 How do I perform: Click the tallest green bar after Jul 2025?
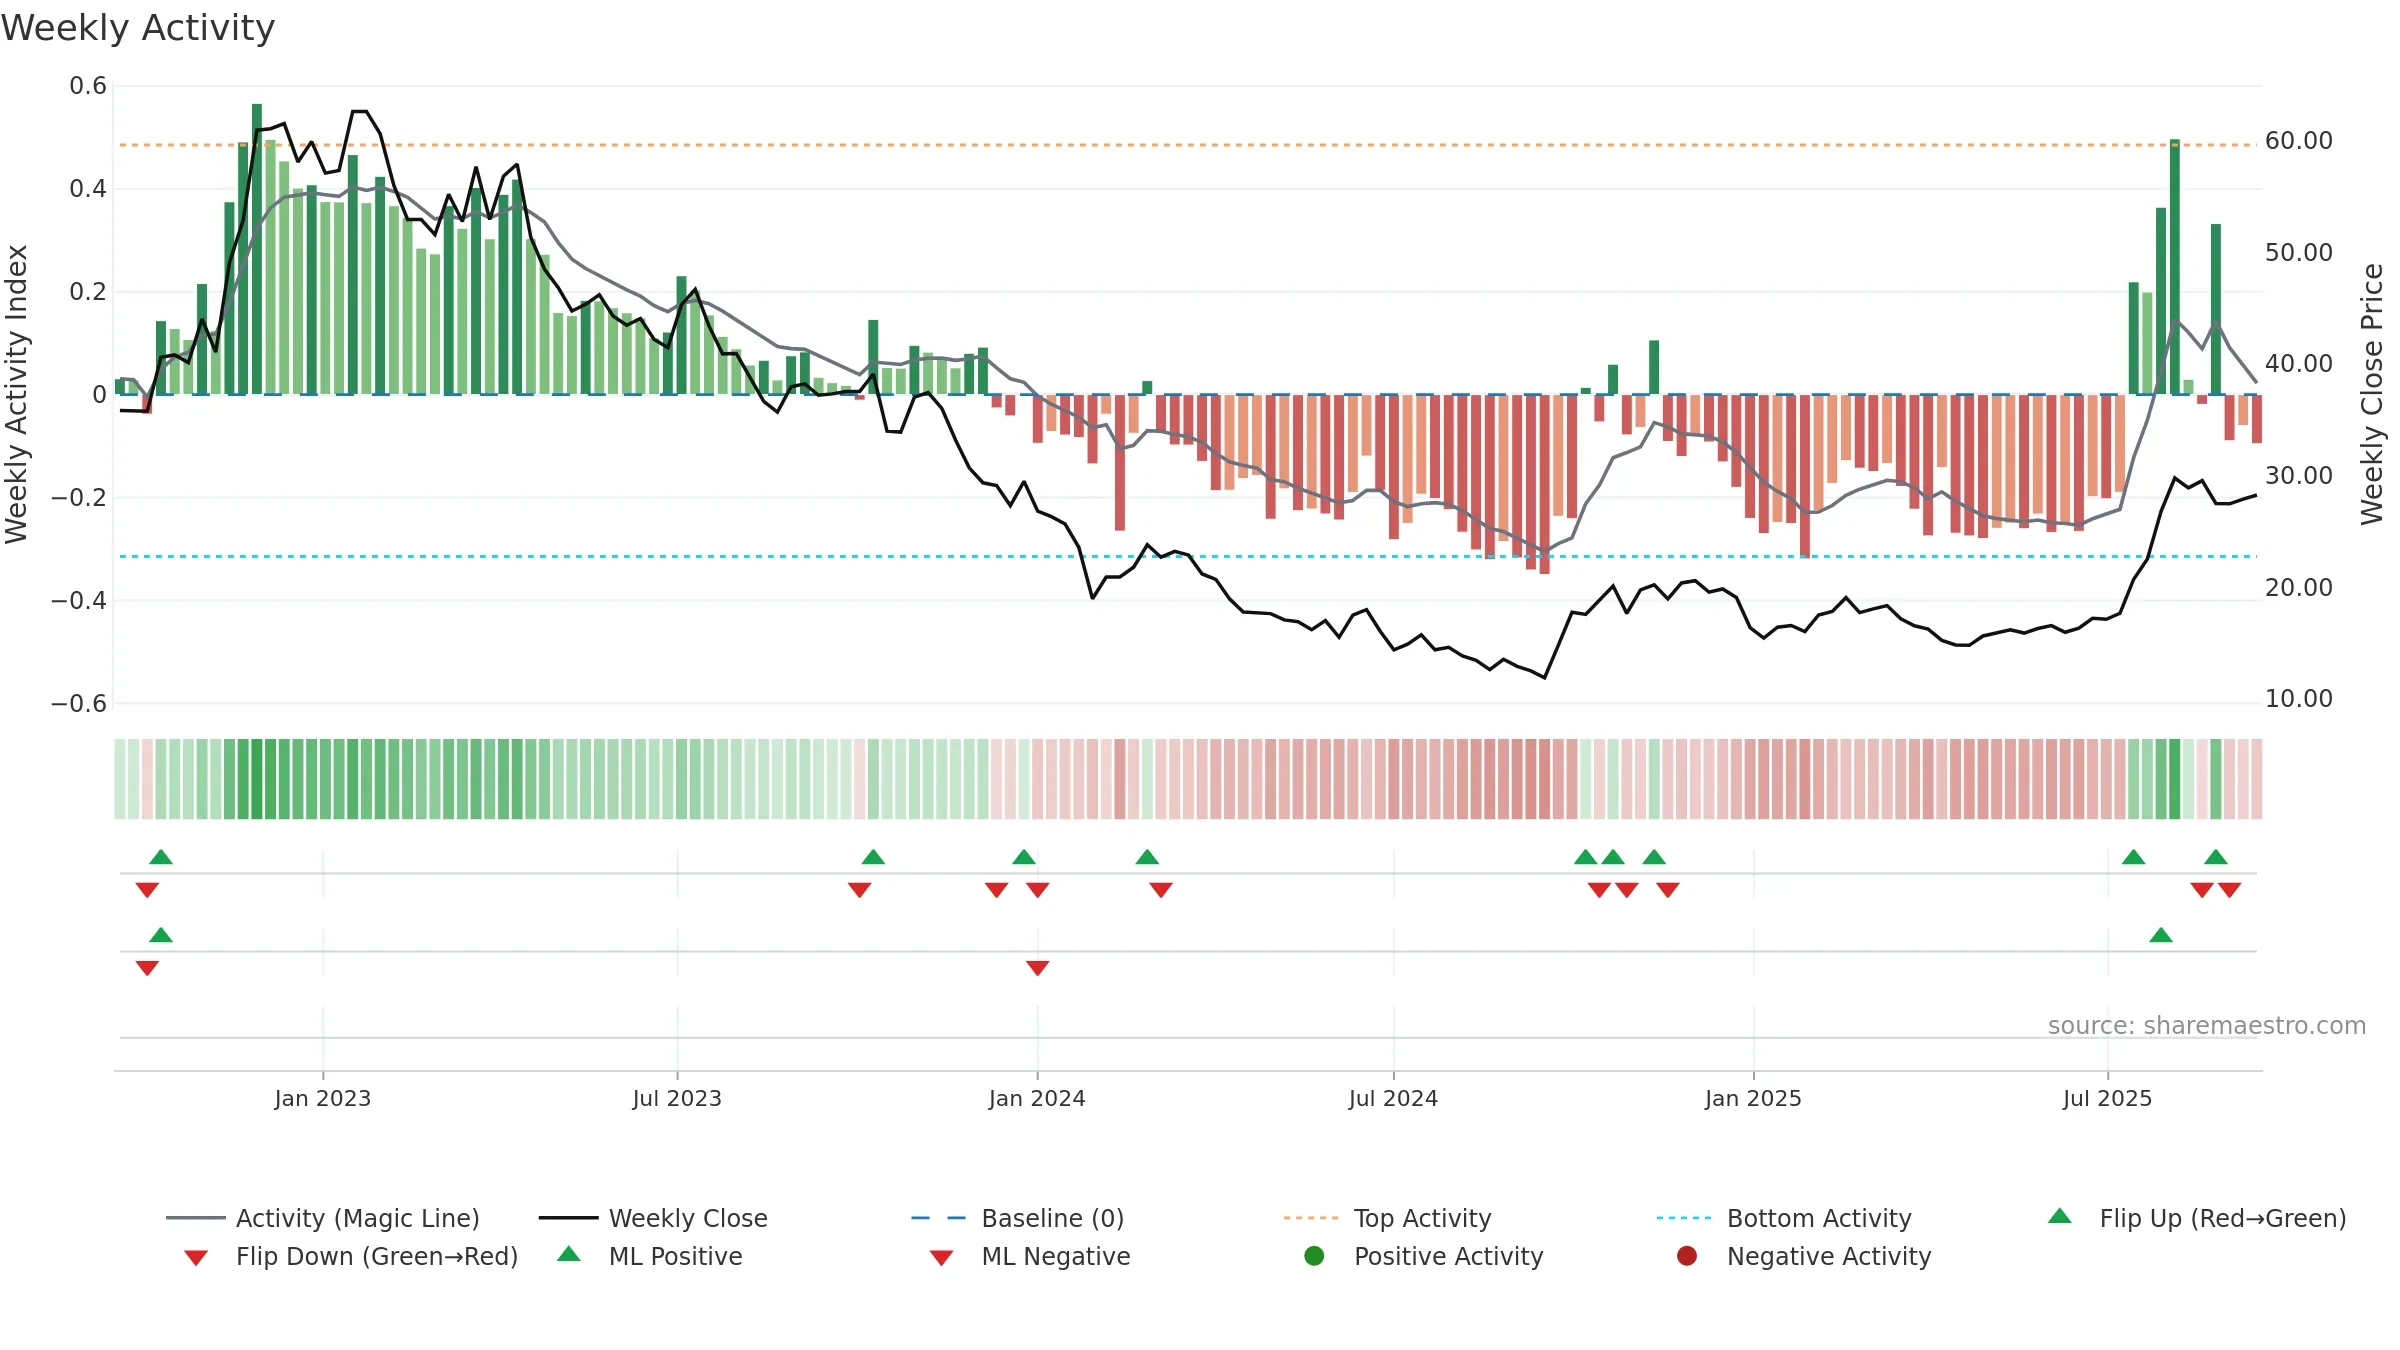coord(2175,267)
